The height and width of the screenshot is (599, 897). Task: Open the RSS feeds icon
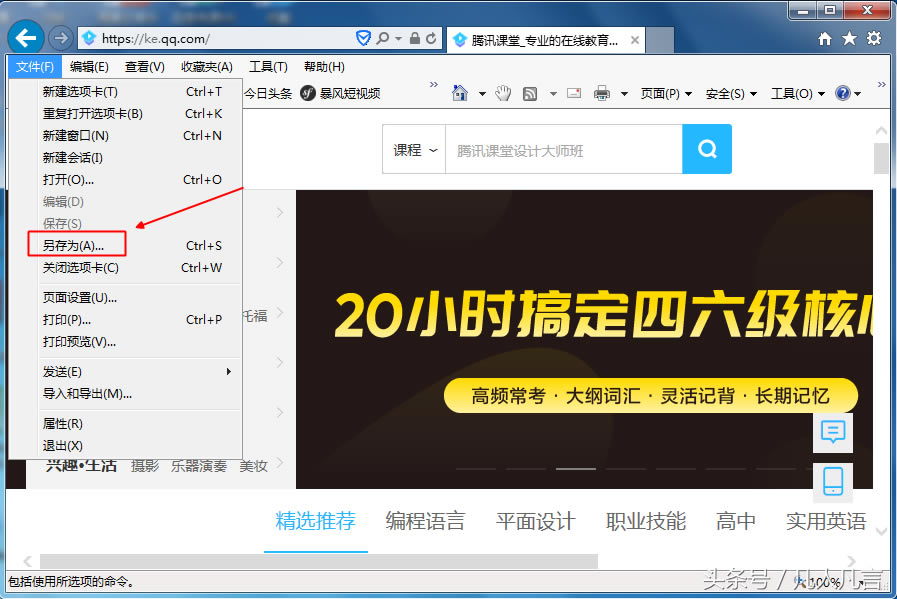coord(529,93)
